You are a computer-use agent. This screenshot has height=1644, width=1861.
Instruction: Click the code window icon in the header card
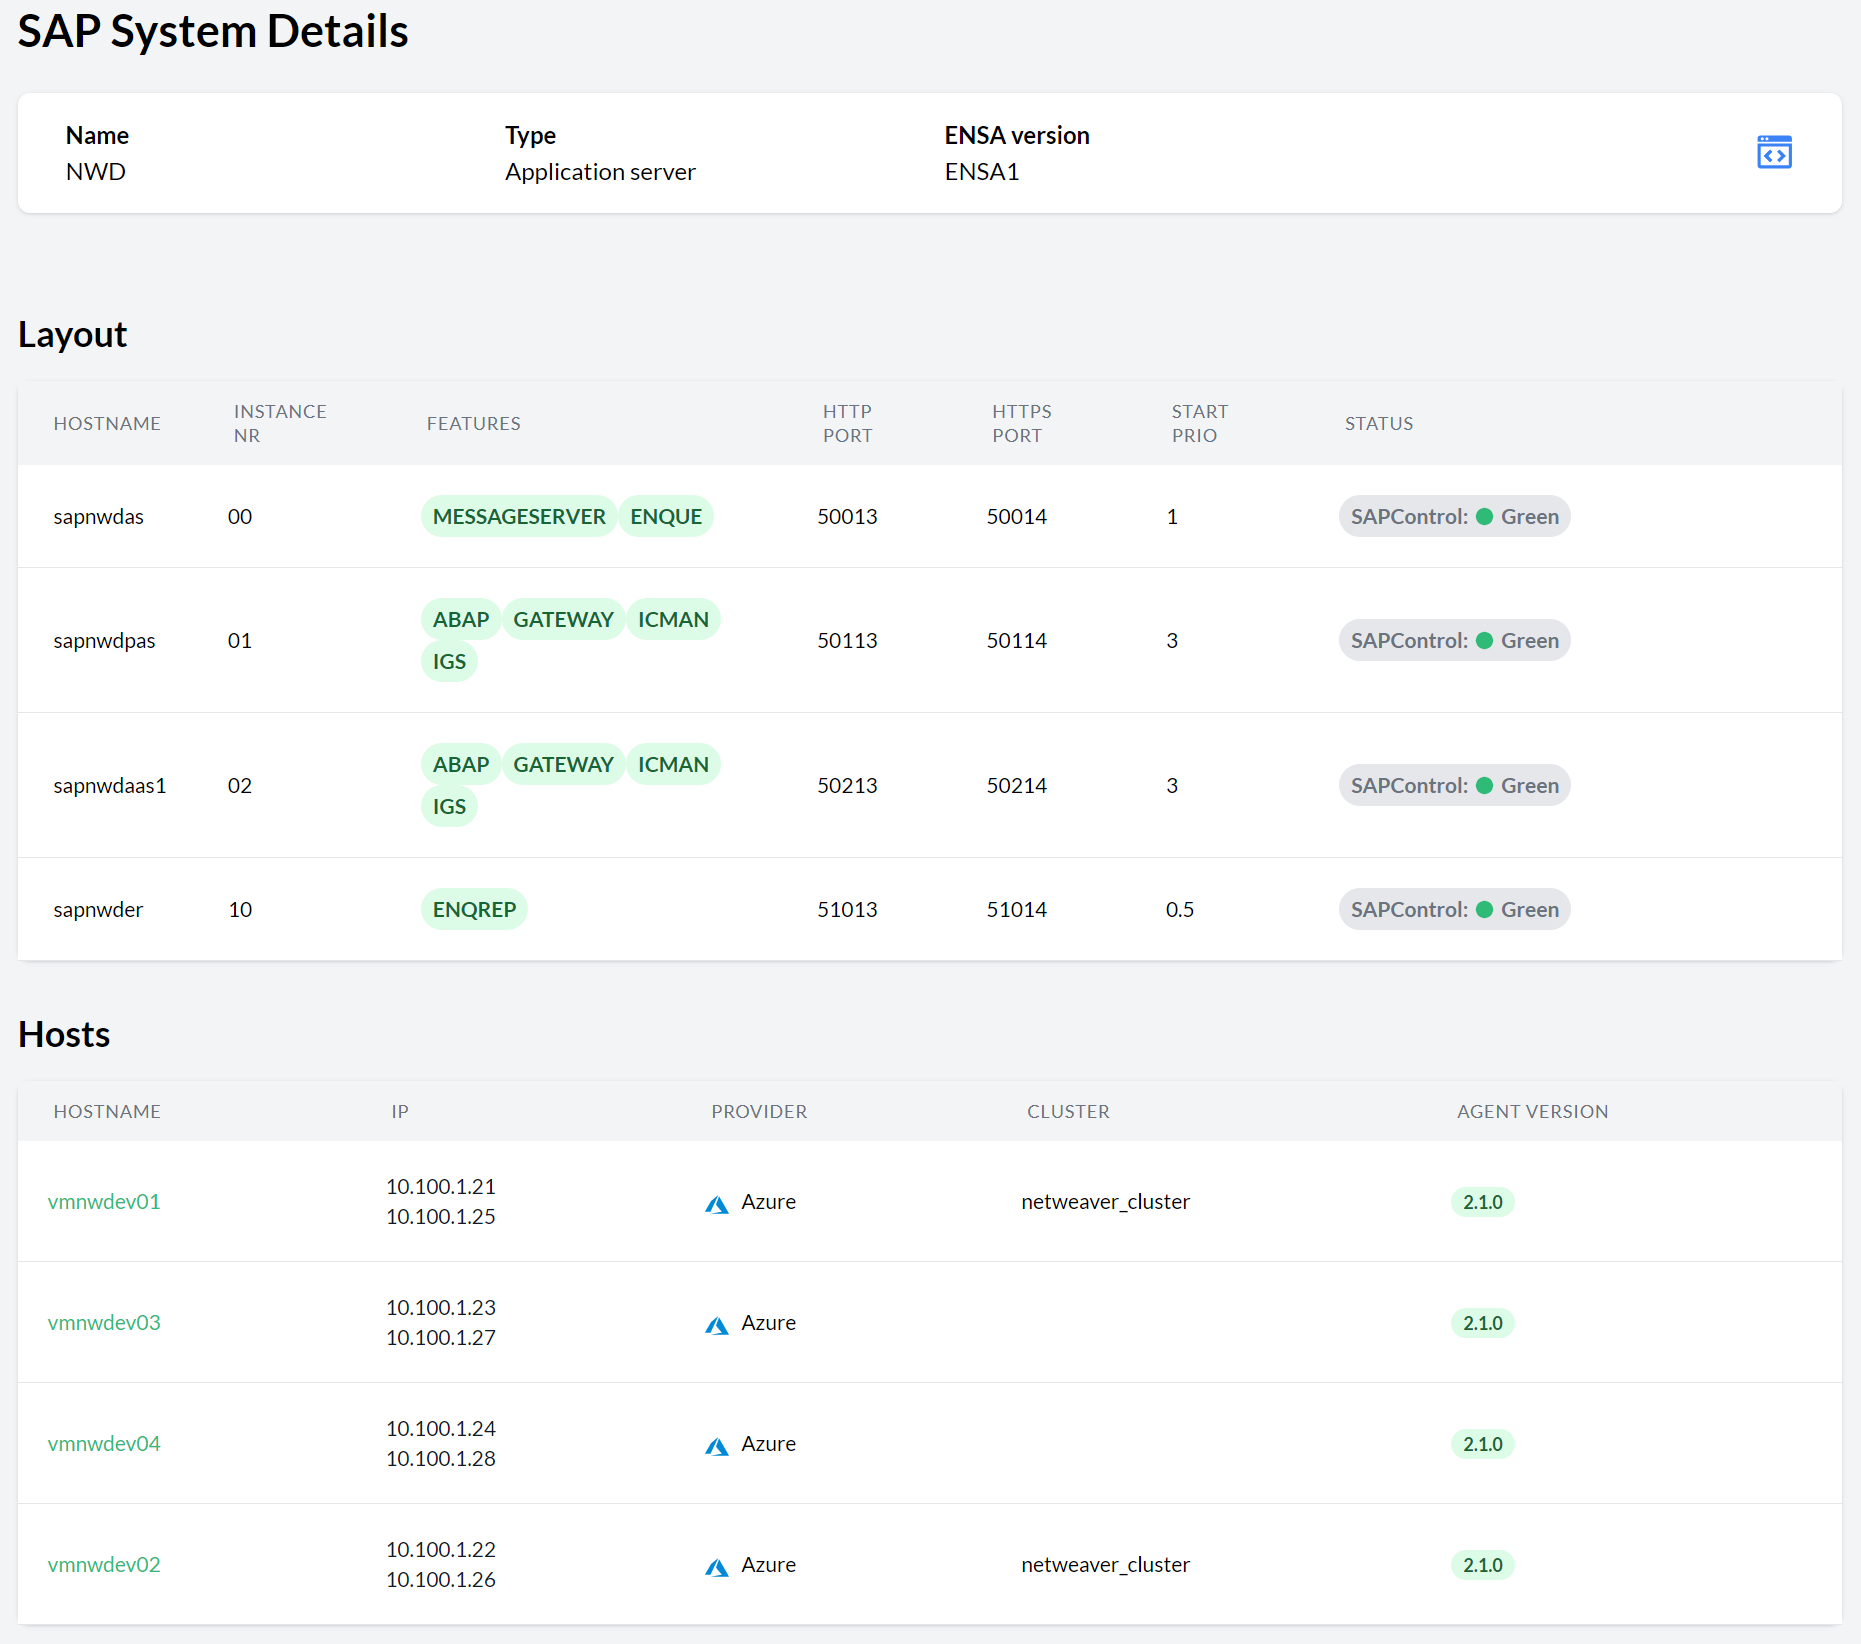pos(1774,153)
